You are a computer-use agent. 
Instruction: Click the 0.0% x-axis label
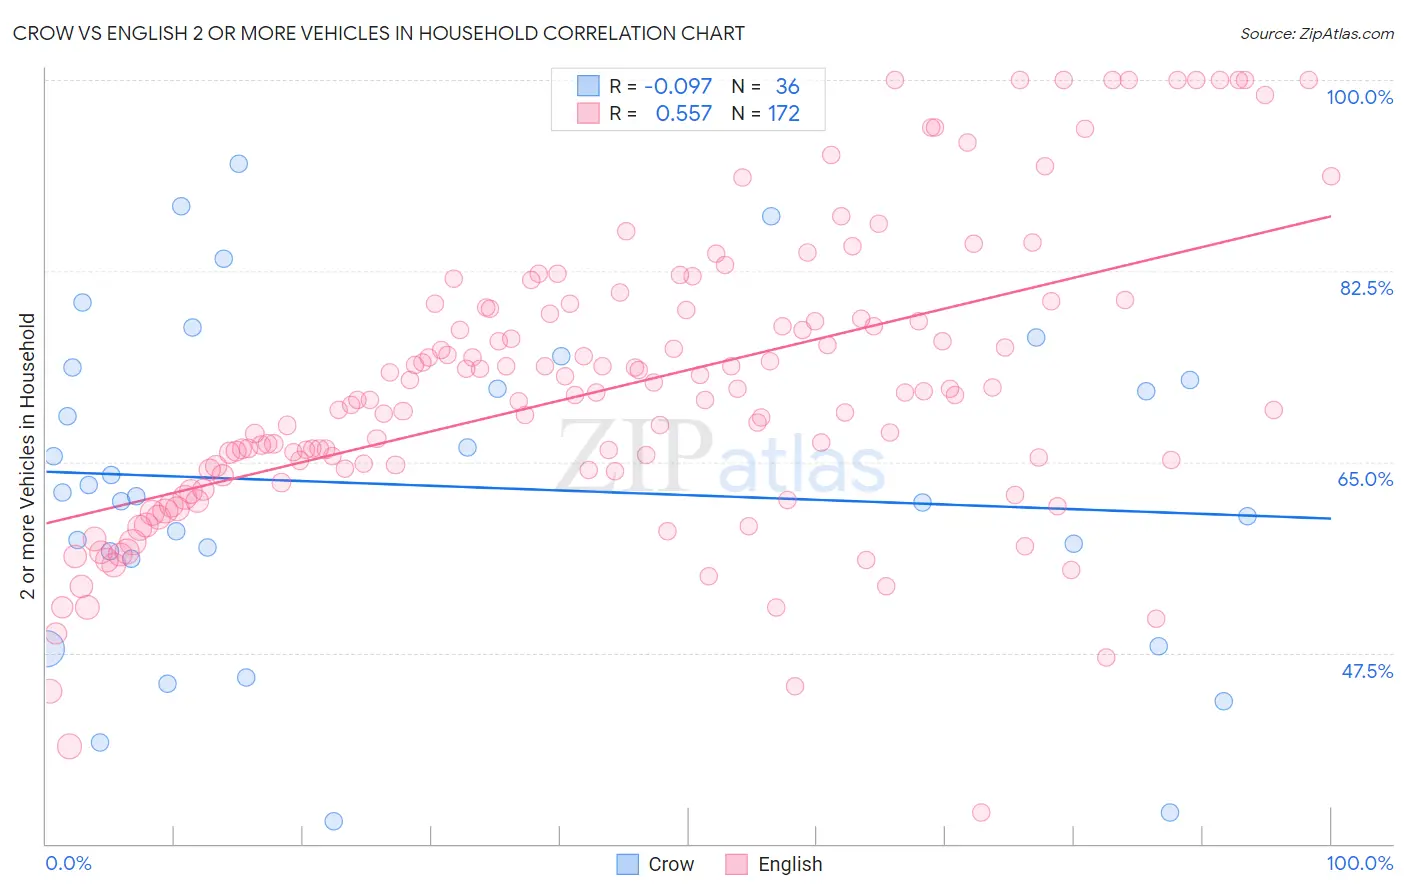68,863
